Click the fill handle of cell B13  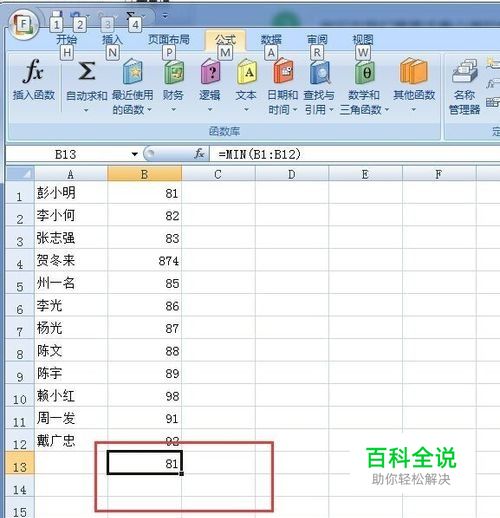(x=182, y=473)
